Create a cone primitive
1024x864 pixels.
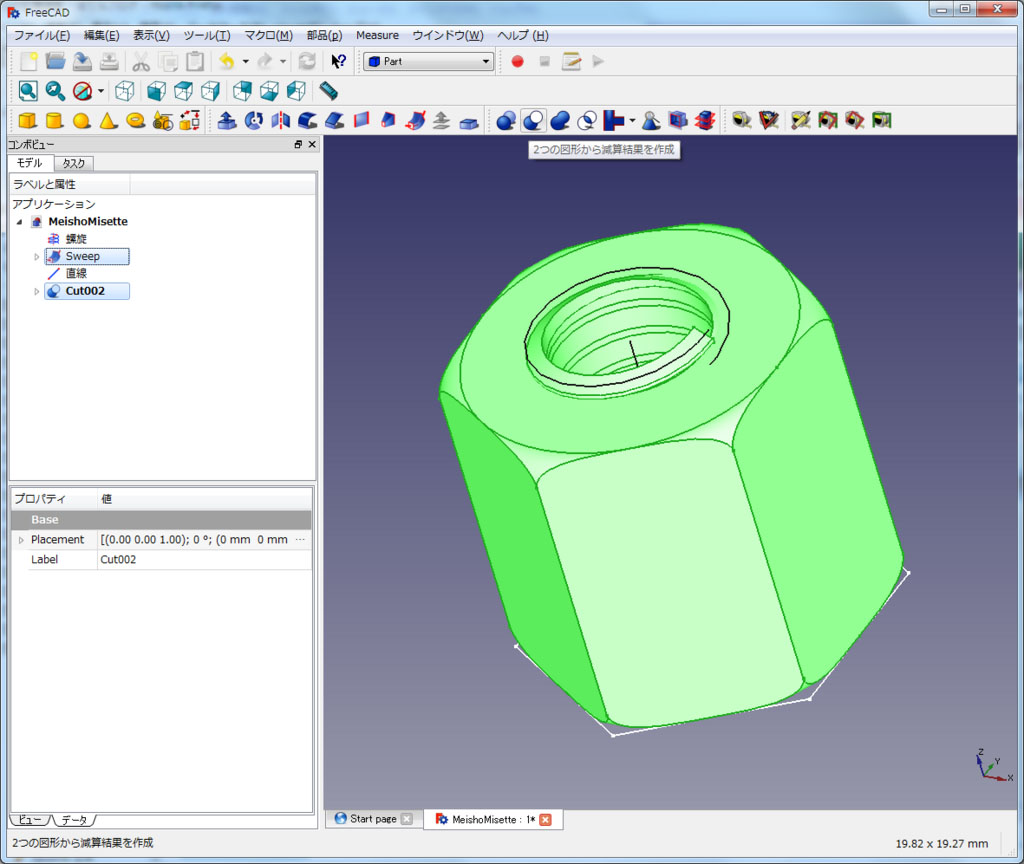coord(108,120)
